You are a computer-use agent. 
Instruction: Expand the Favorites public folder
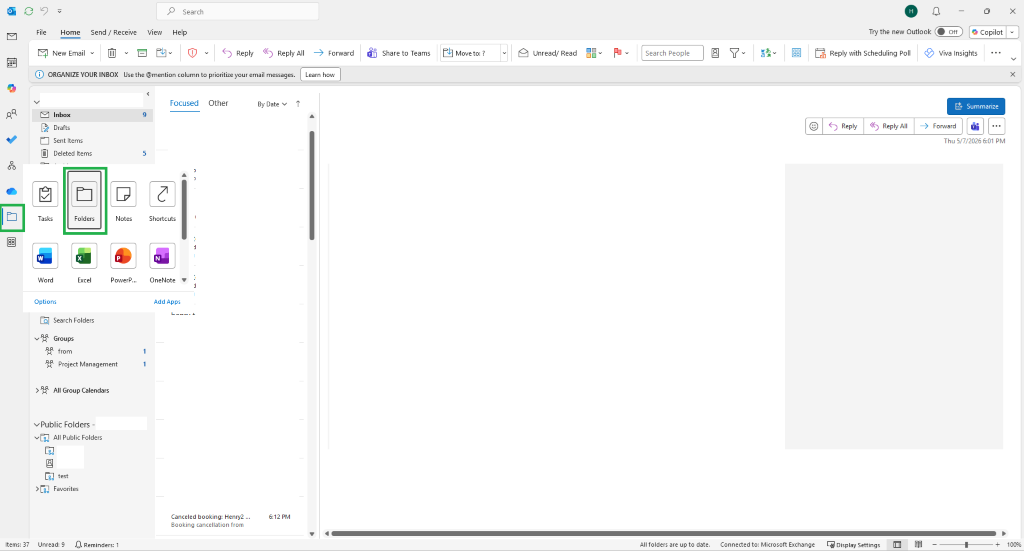[37, 489]
